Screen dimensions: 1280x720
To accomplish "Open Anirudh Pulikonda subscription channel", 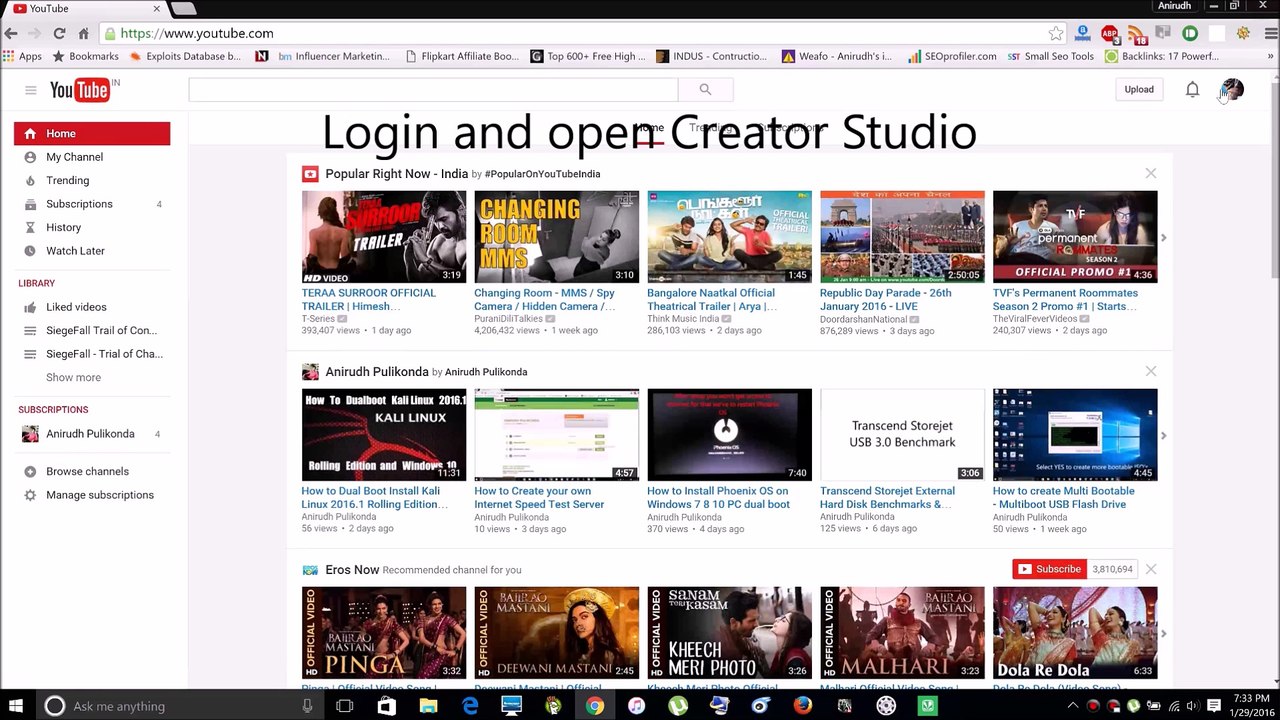I will pos(92,434).
